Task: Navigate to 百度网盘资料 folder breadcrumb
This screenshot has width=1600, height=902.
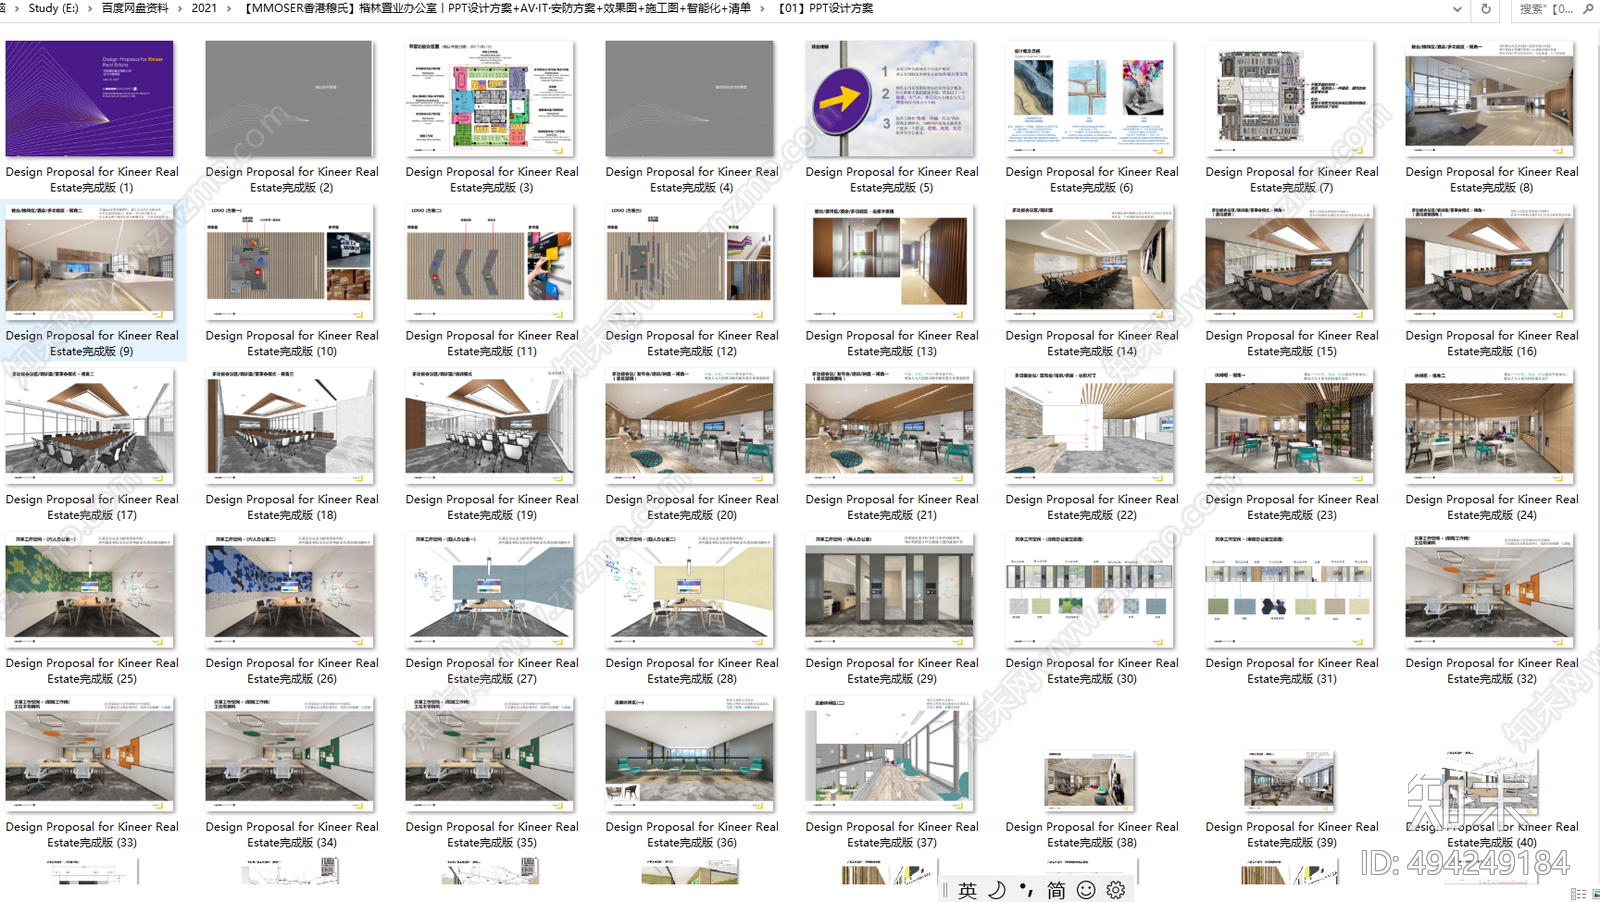Action: 135,8
